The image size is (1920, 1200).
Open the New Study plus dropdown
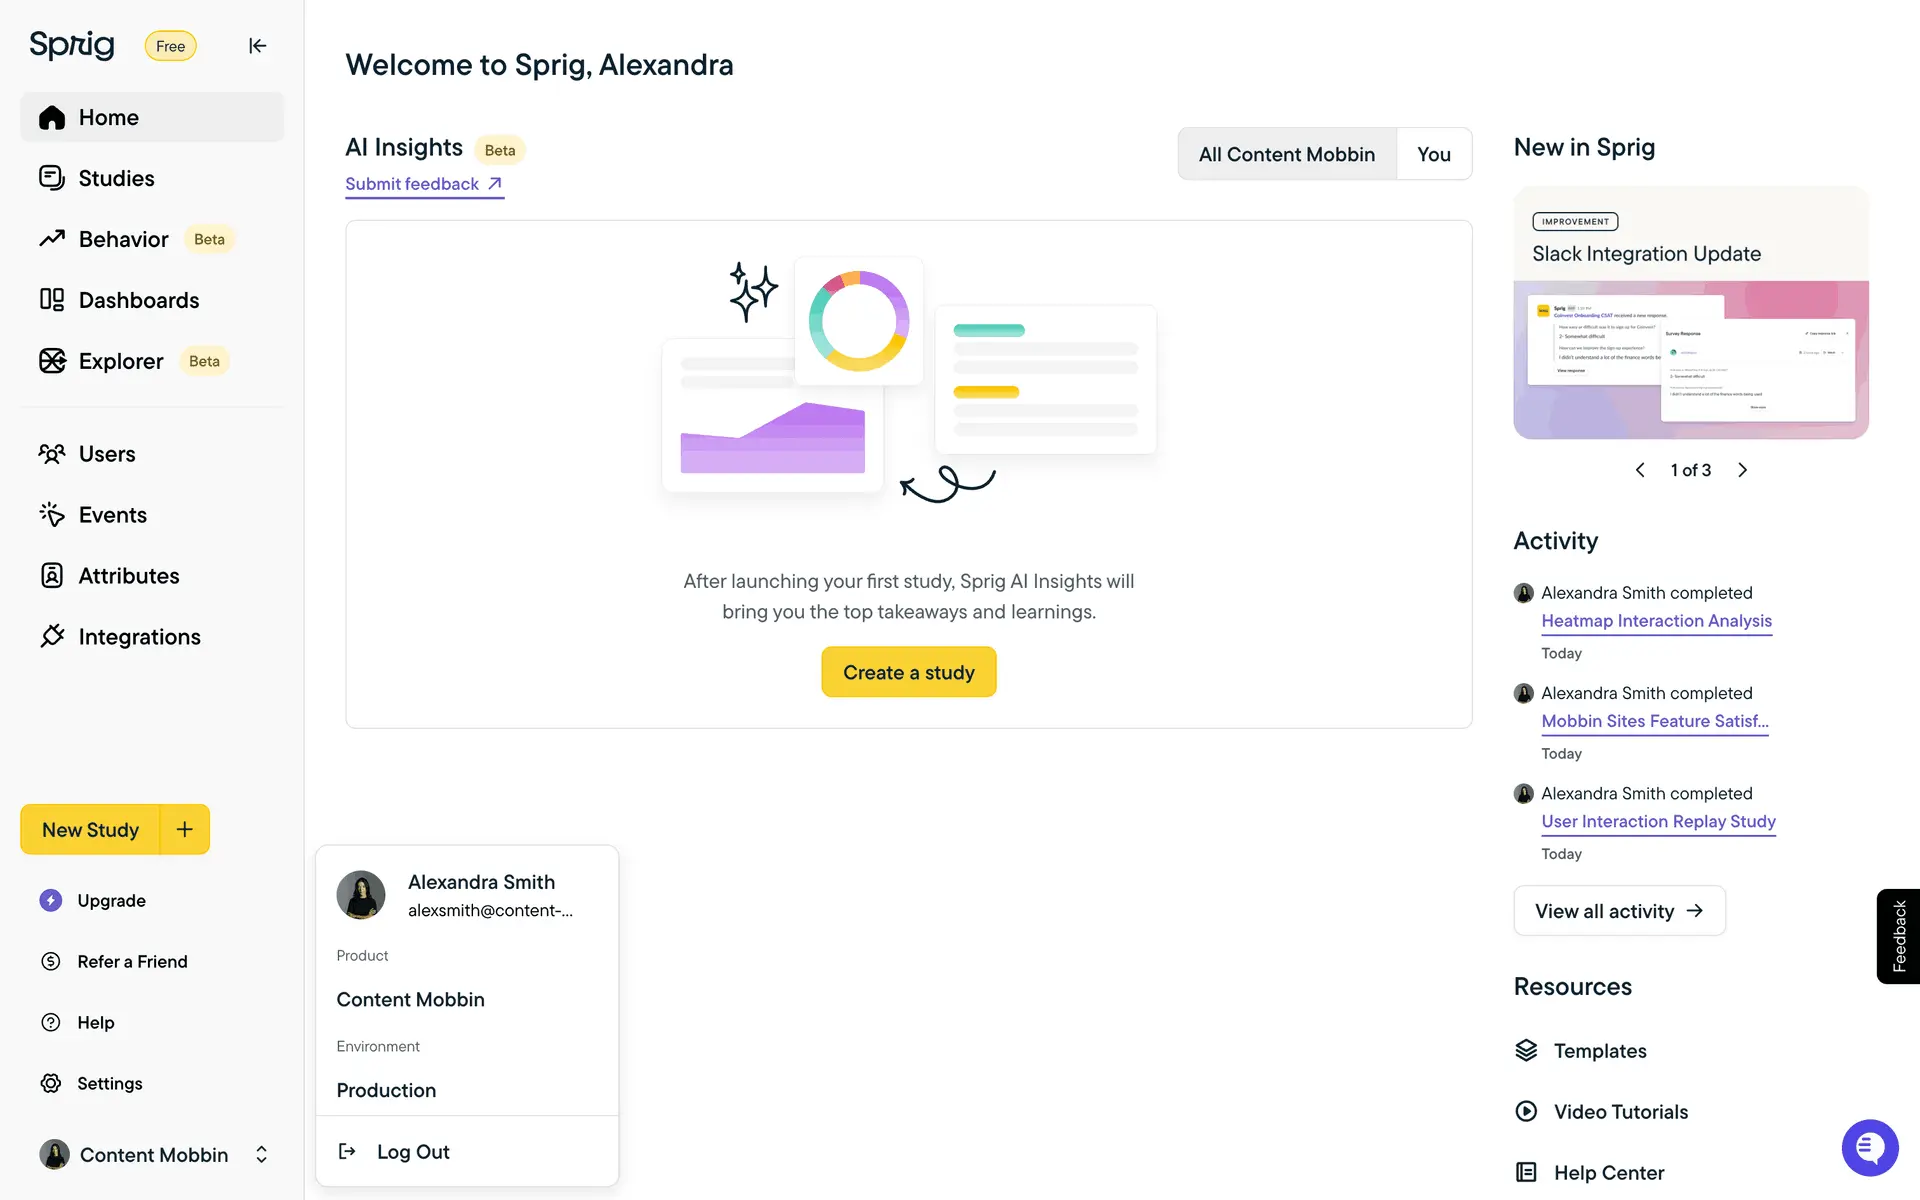(185, 830)
